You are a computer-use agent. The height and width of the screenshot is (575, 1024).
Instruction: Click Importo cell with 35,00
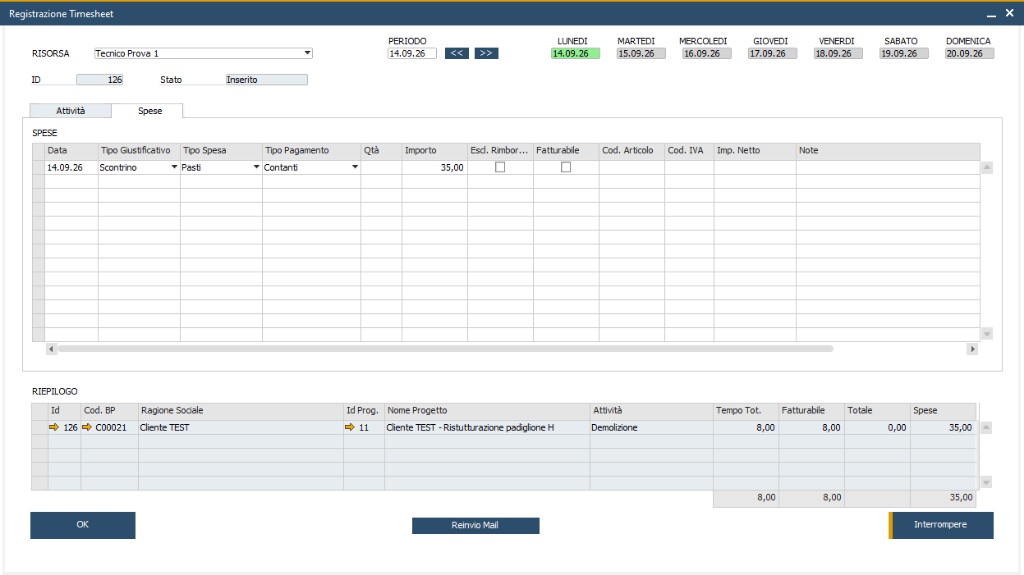434,167
